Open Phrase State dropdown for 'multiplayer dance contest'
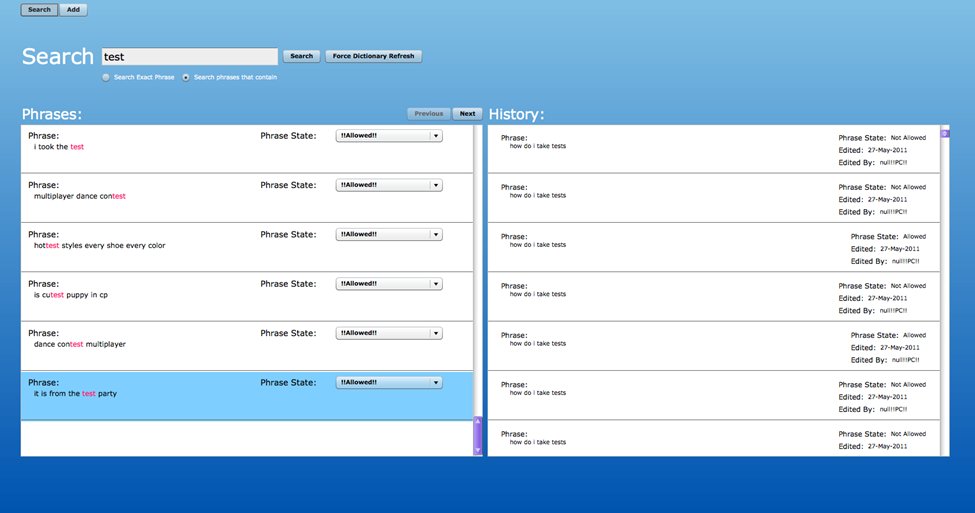The width and height of the screenshot is (975, 513). 389,185
